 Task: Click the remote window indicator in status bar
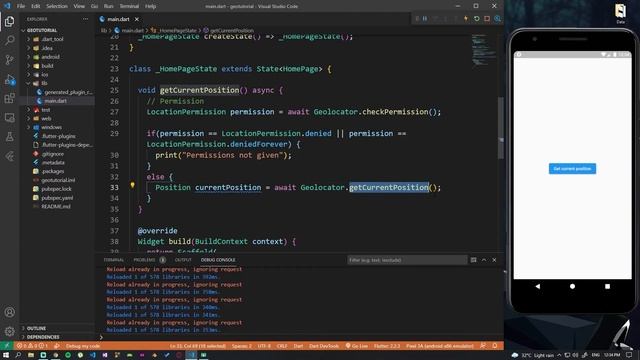click(x=7, y=346)
